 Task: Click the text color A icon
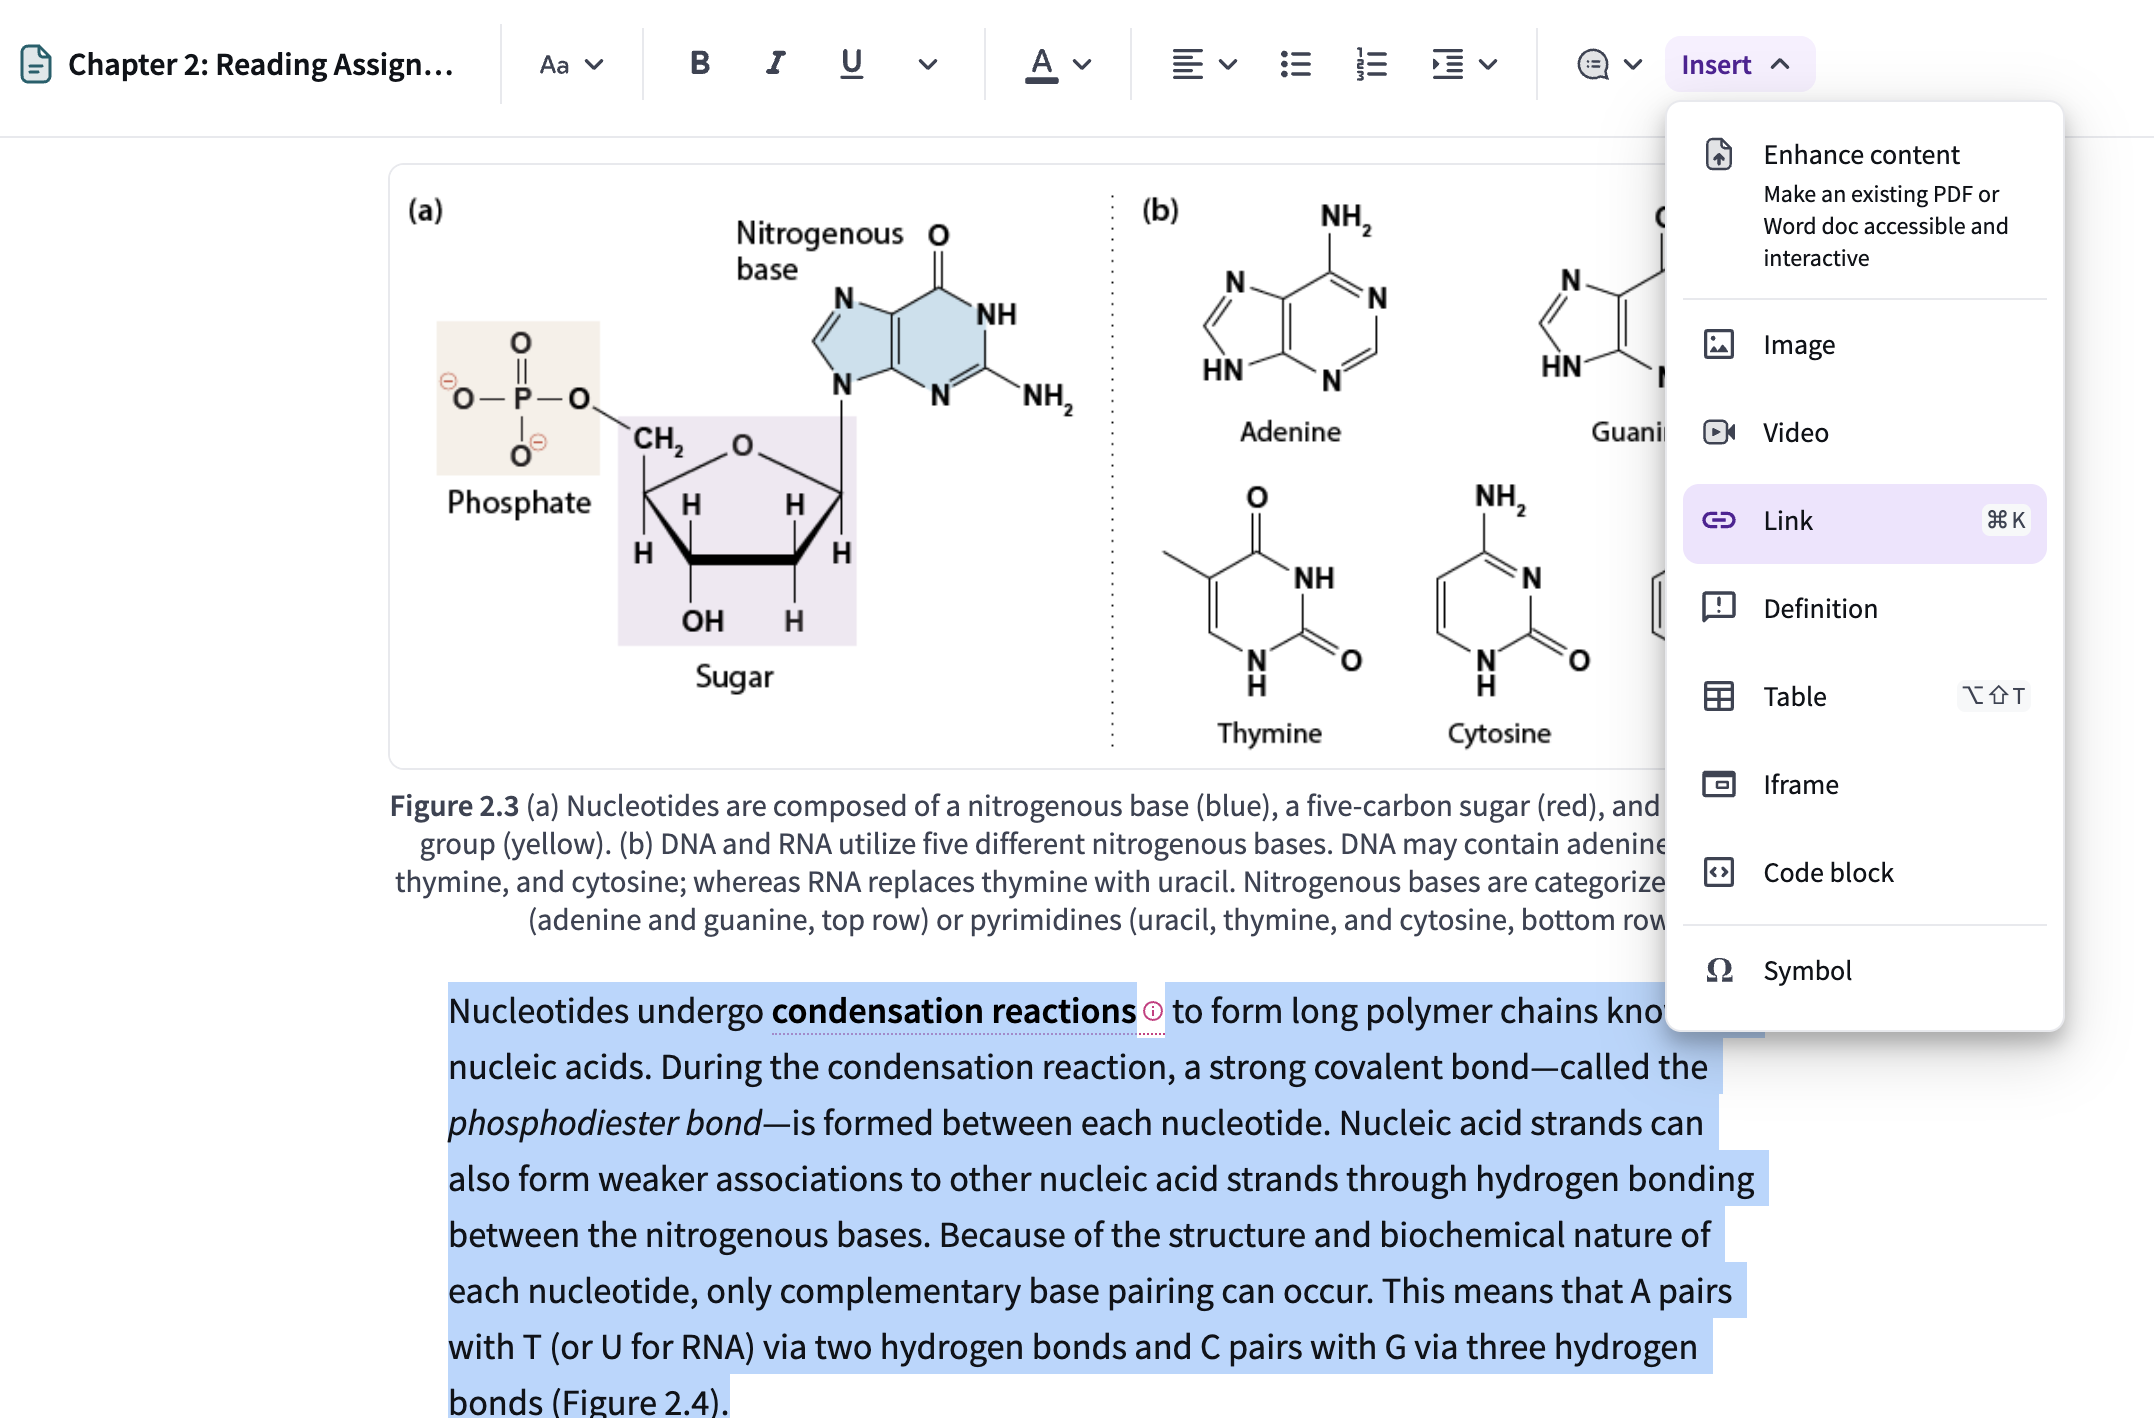[x=1041, y=65]
